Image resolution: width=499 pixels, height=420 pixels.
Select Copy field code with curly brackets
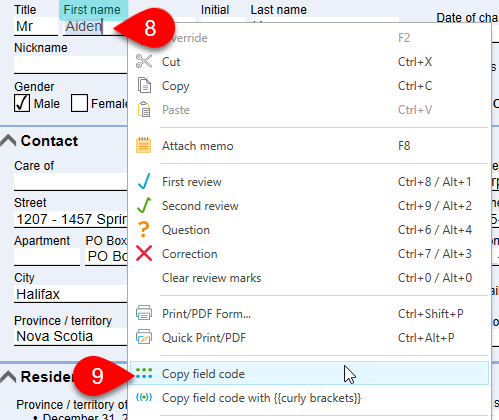coord(309,398)
